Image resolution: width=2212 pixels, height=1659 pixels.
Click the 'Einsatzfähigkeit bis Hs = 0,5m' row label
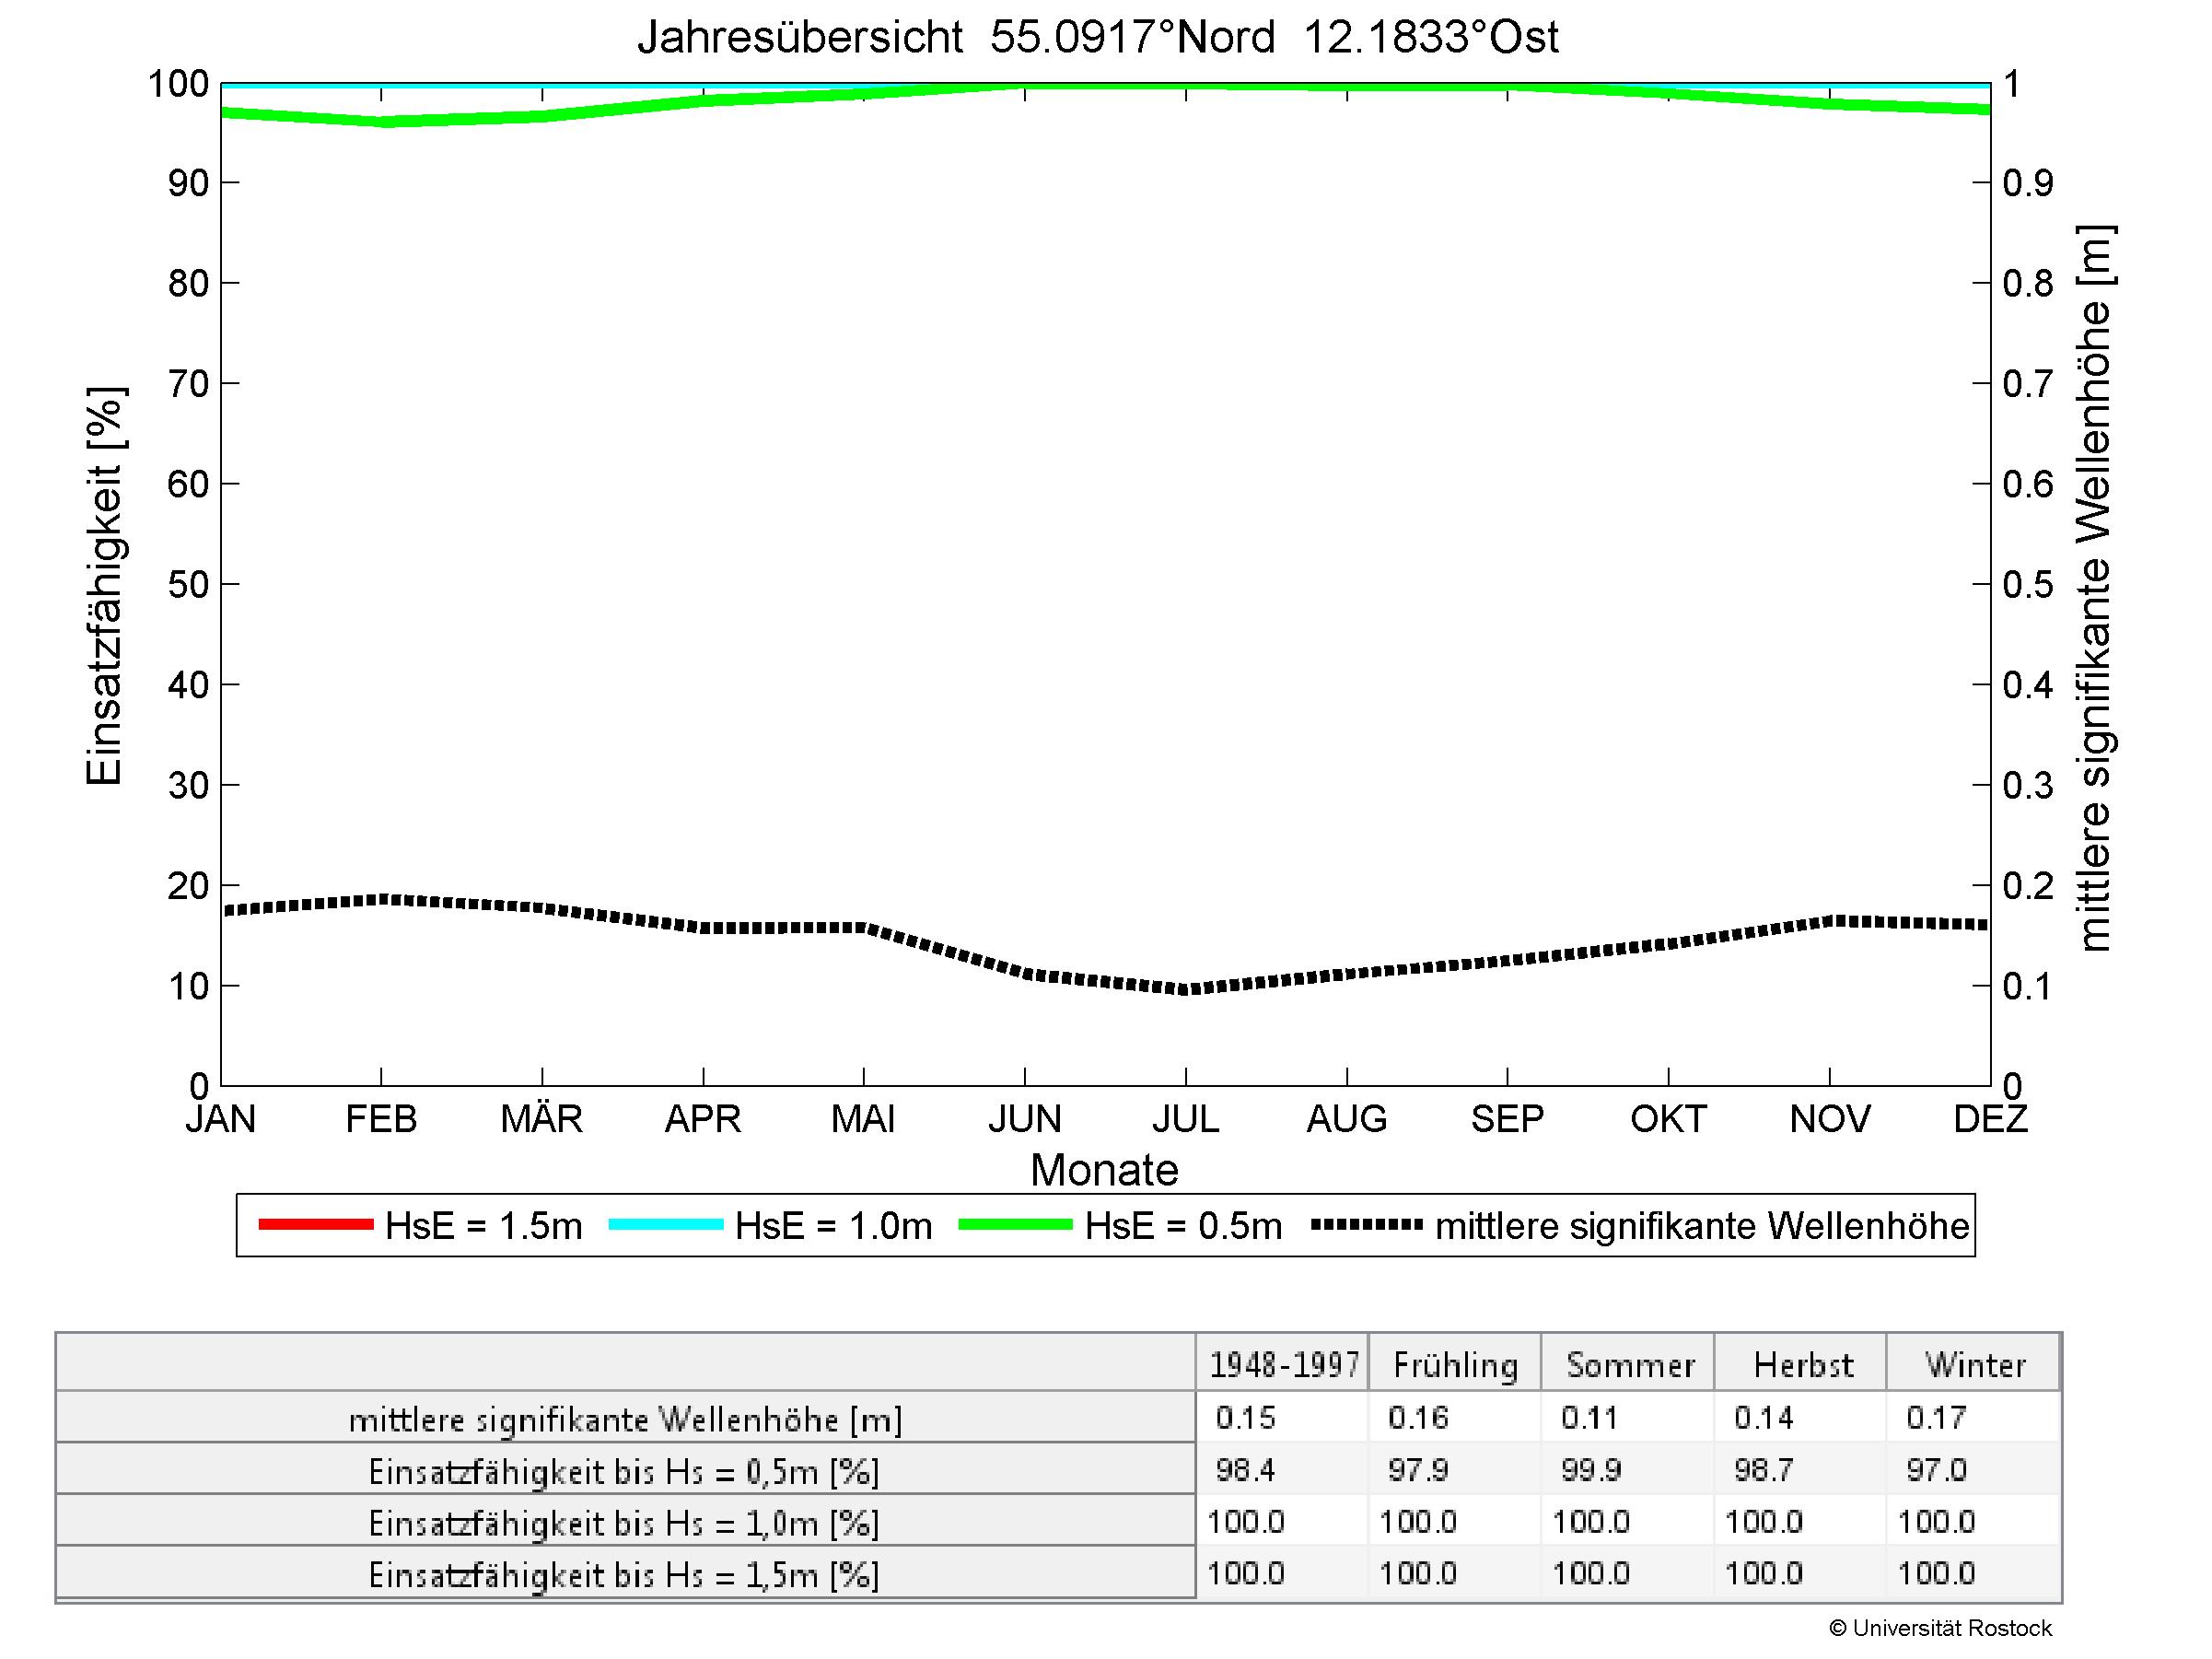625,1472
